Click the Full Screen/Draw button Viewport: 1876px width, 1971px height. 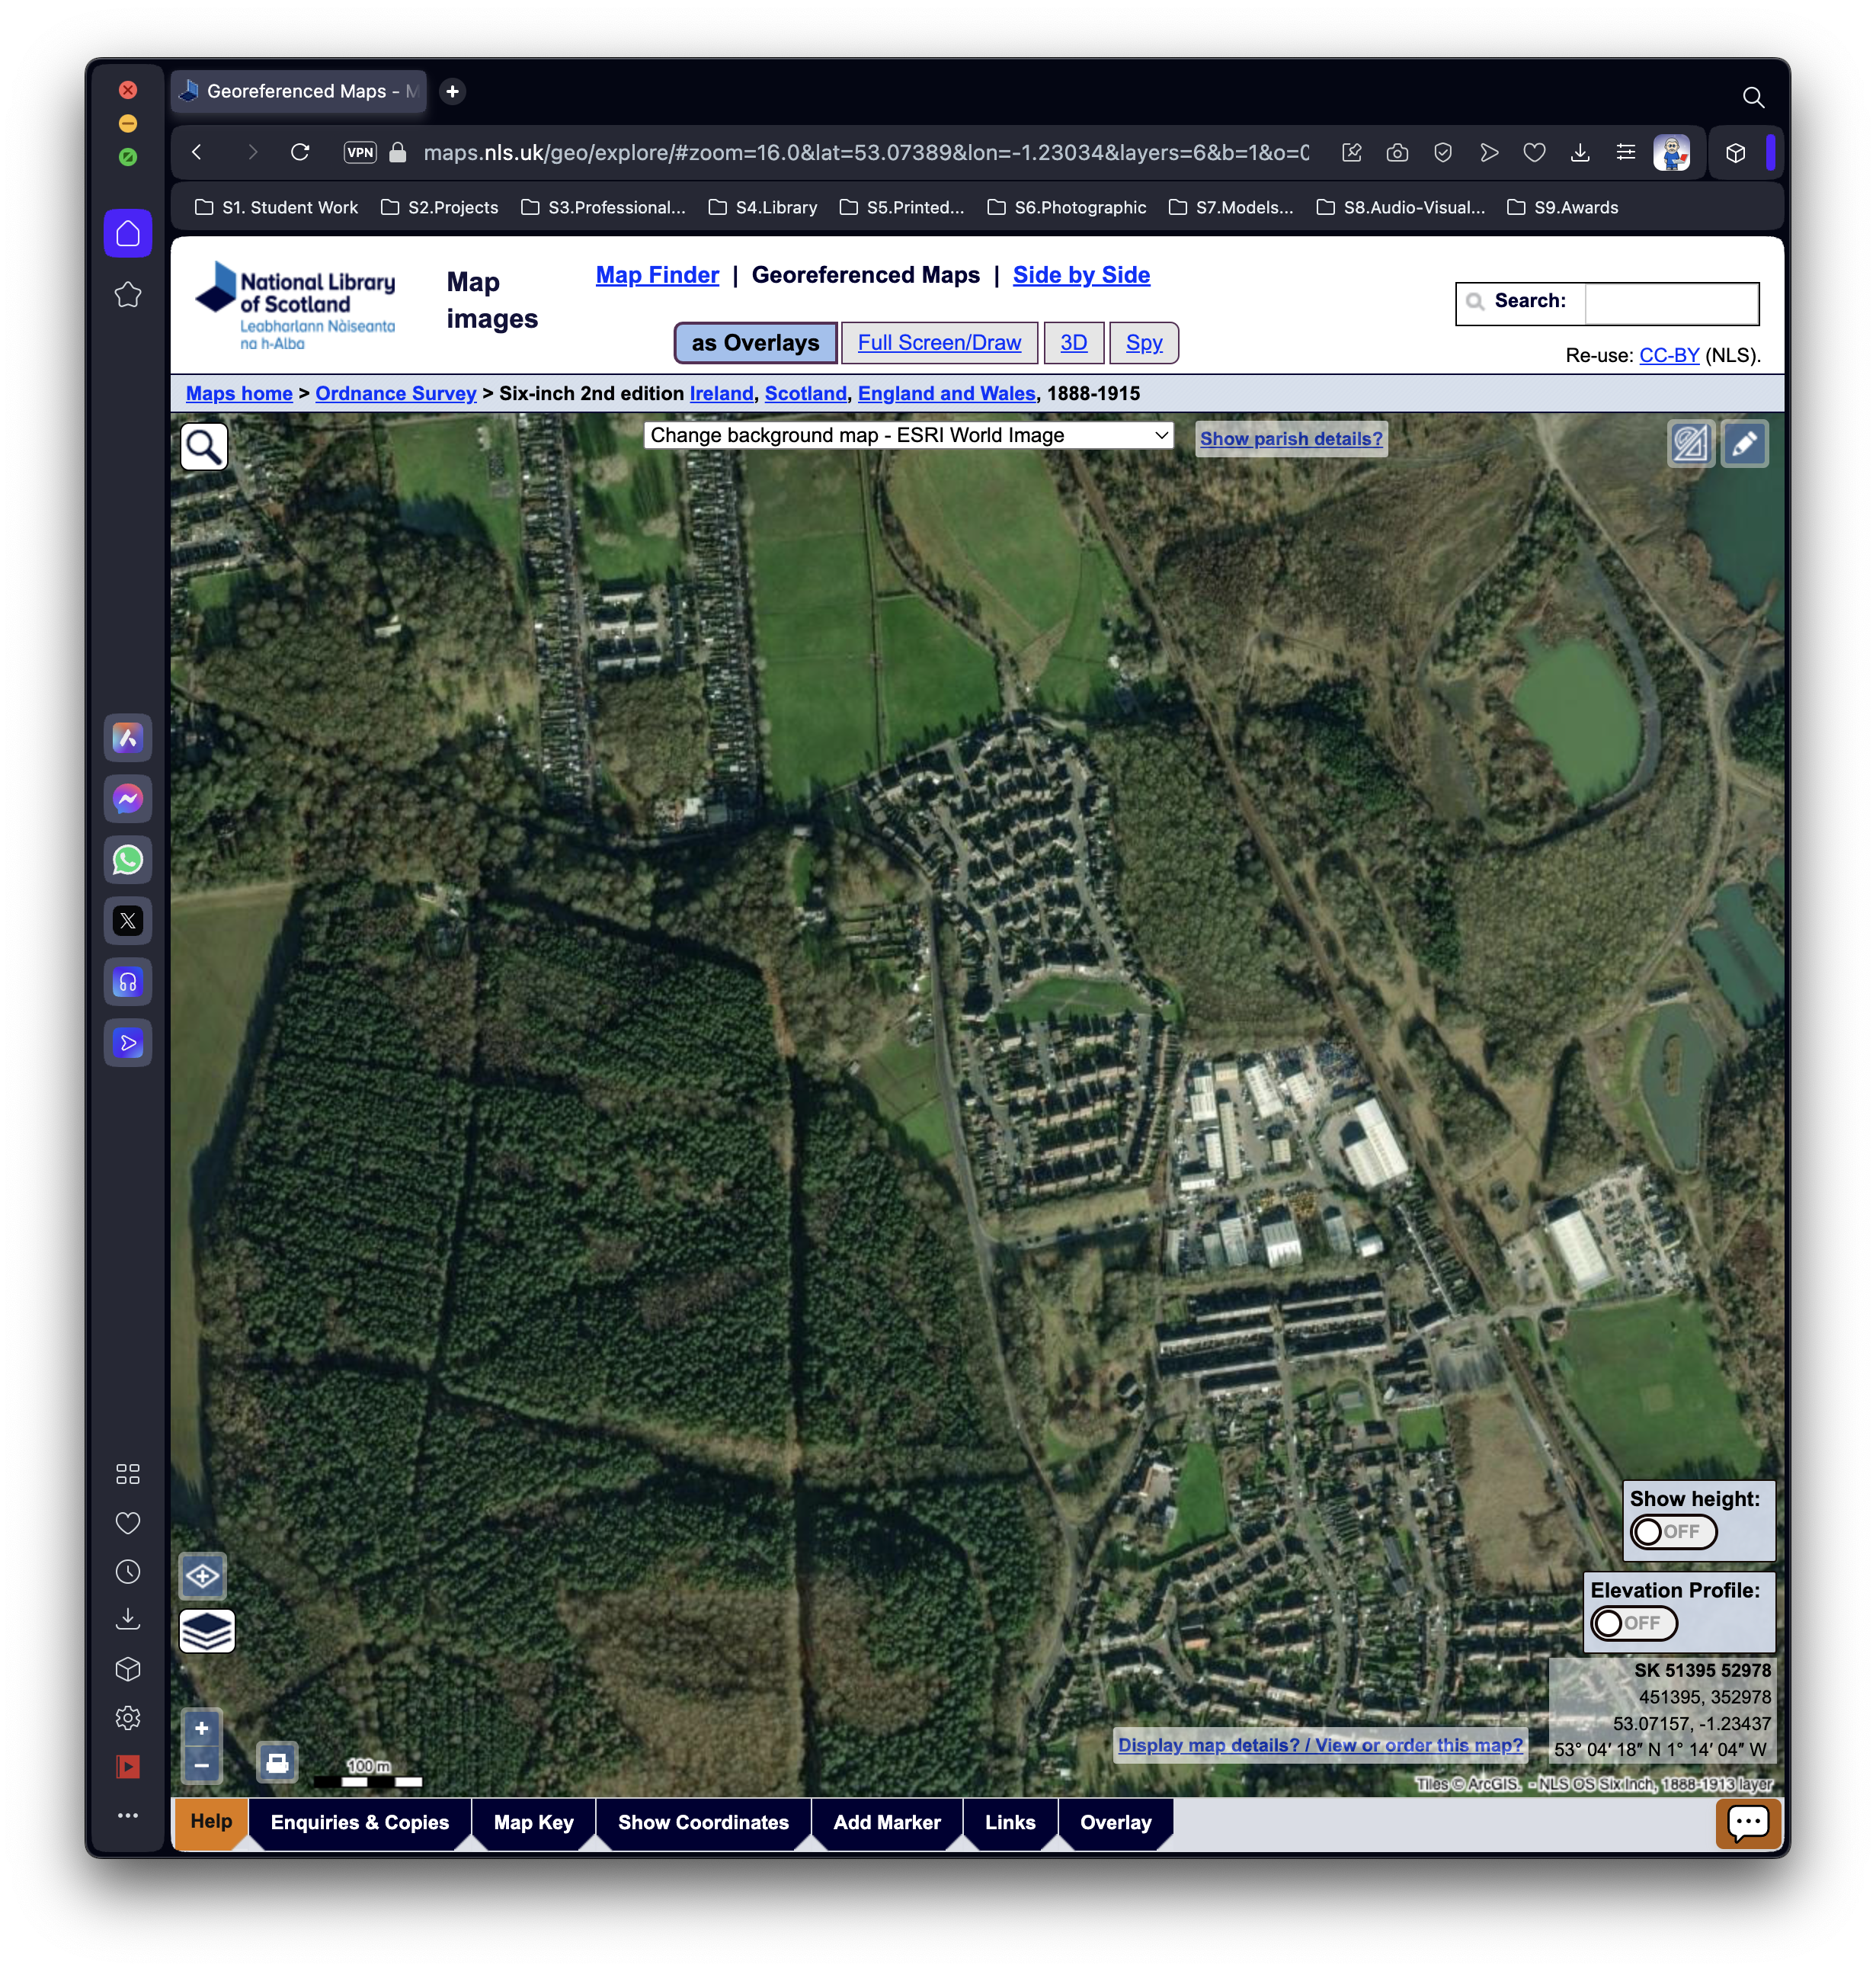pyautogui.click(x=939, y=343)
